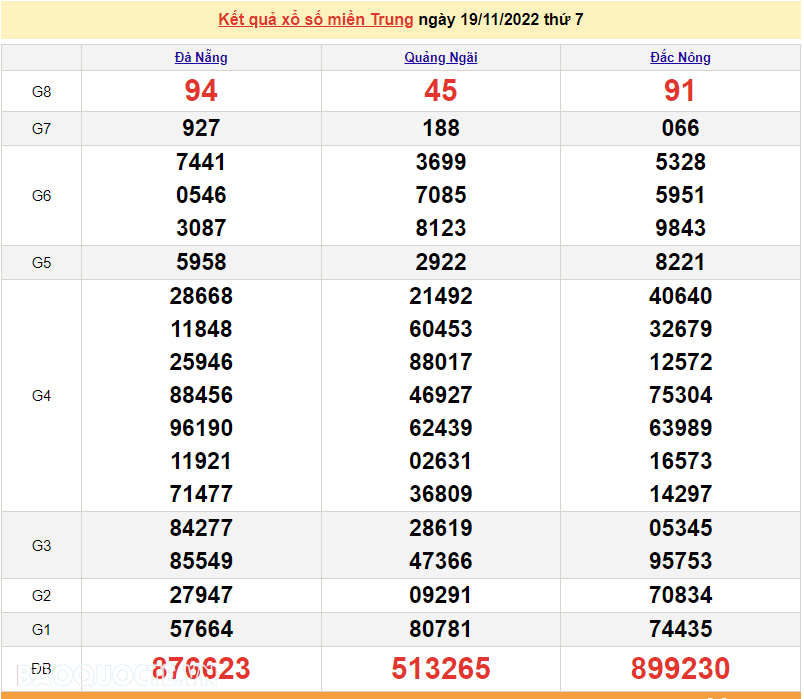The image size is (804, 699).
Task: Click the G7 number 188
Action: (x=441, y=128)
